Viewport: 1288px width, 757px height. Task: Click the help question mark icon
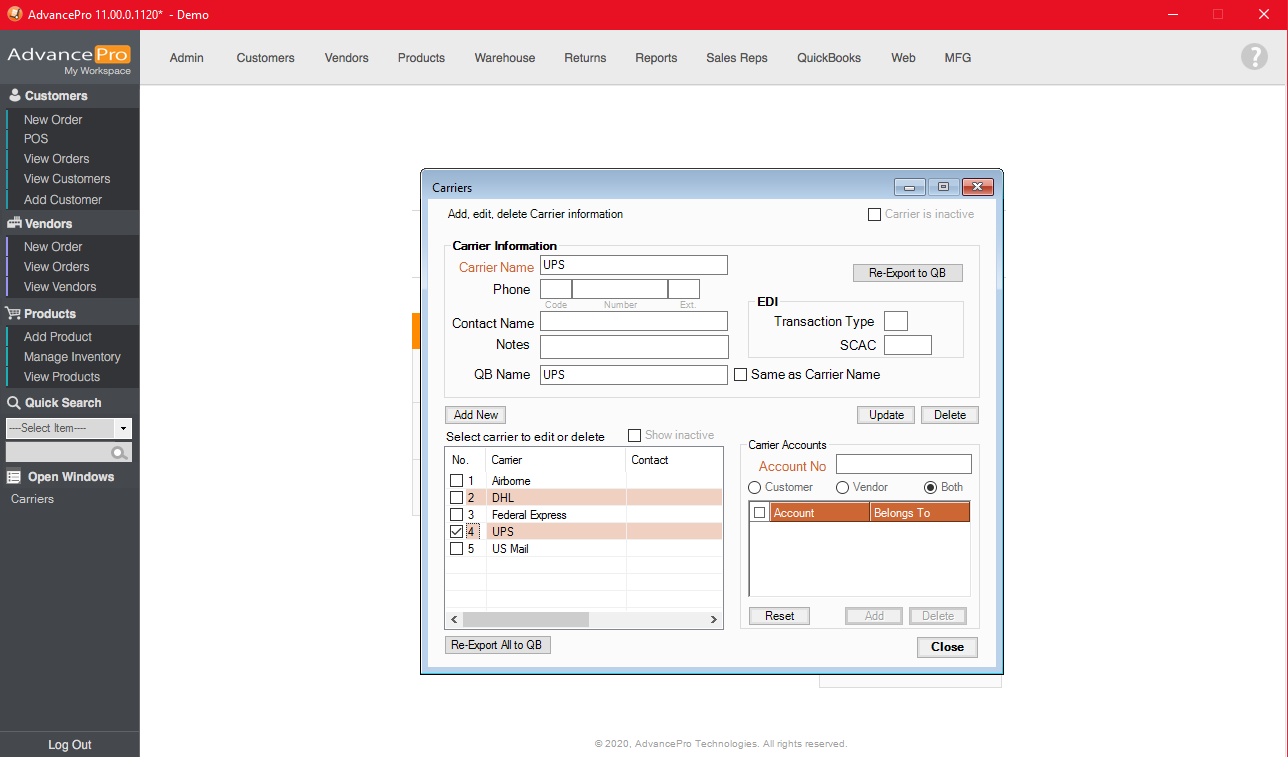1254,57
